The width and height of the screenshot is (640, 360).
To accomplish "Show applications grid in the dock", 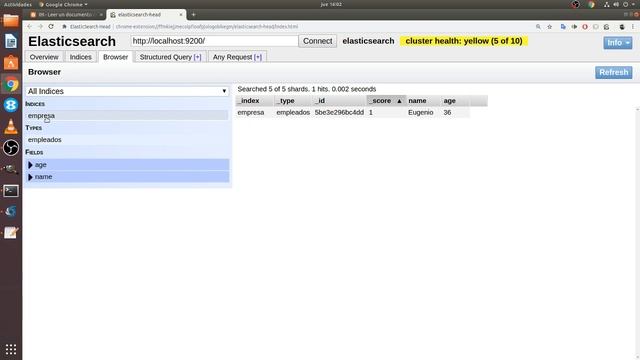I will click(x=11, y=349).
